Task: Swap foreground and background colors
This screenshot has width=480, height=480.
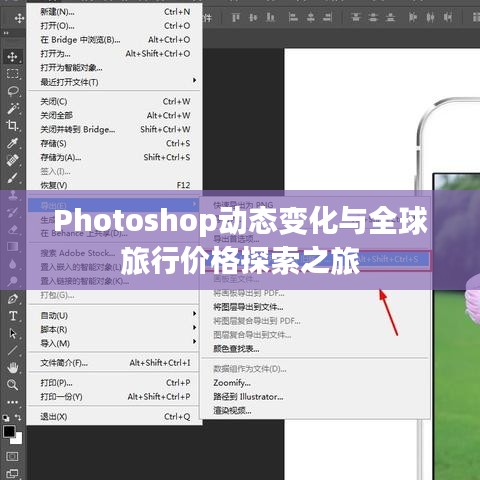Action: click(18, 417)
